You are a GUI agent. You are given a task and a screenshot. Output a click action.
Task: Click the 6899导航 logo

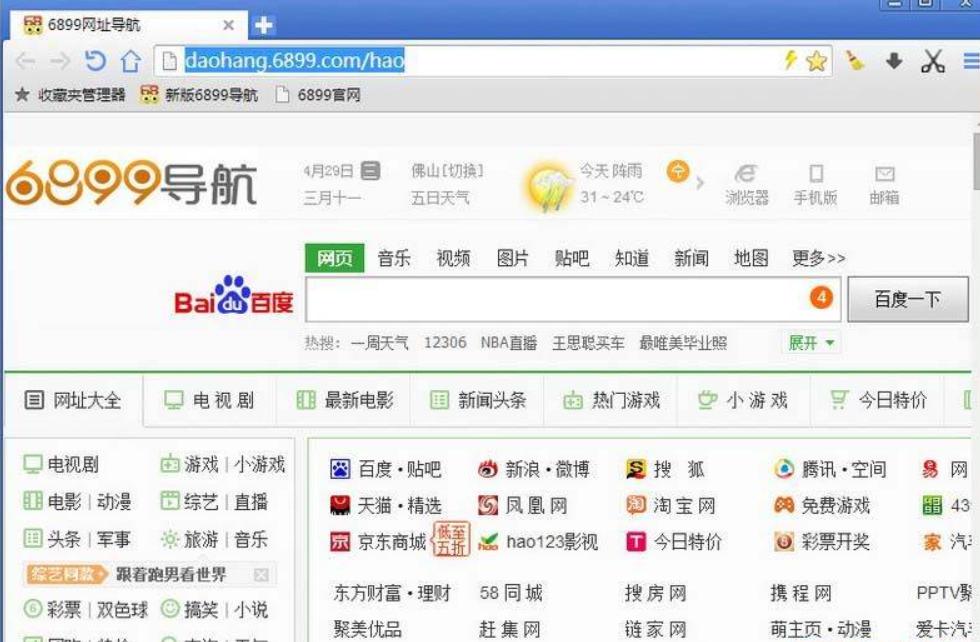click(131, 183)
